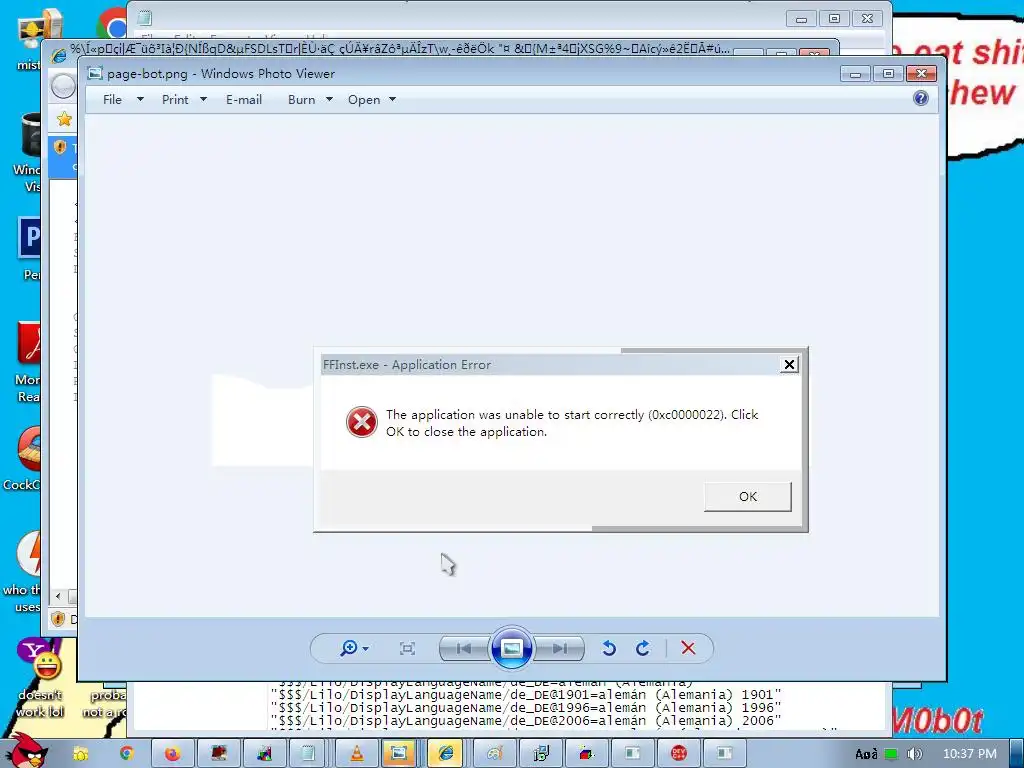This screenshot has height=768, width=1024.
Task: Expand the Open dropdown arrow
Action: click(392, 99)
